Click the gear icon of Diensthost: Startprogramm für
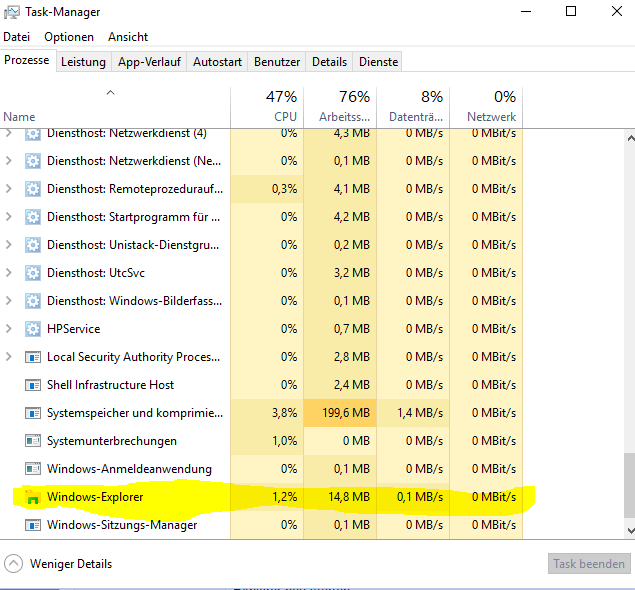This screenshot has width=635, height=590. (33, 217)
